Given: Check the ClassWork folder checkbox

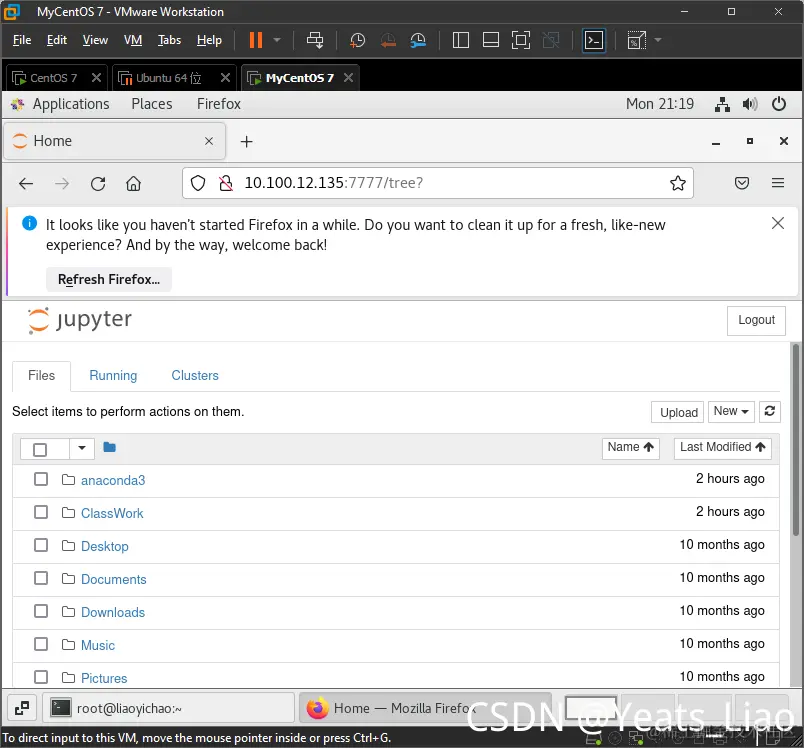Looking at the screenshot, I should click(x=41, y=512).
